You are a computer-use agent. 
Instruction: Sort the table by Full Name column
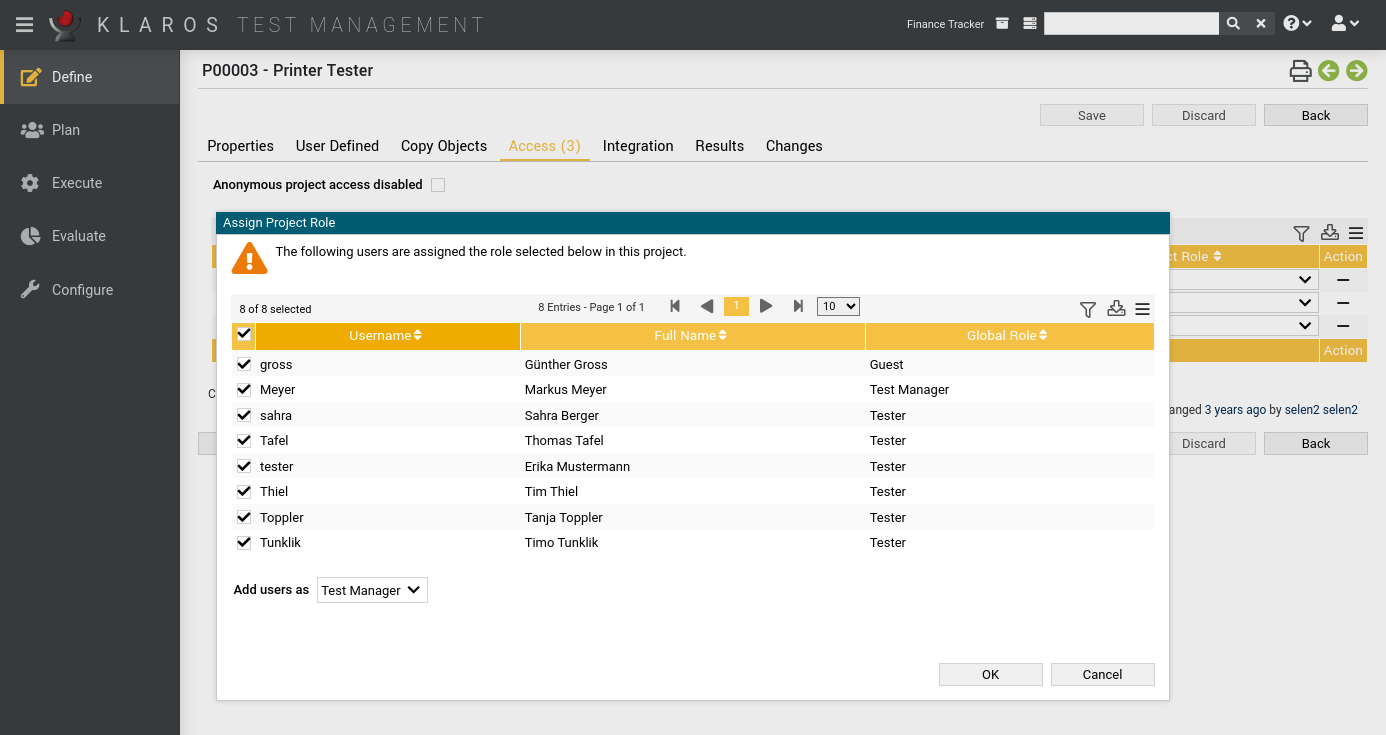[692, 335]
